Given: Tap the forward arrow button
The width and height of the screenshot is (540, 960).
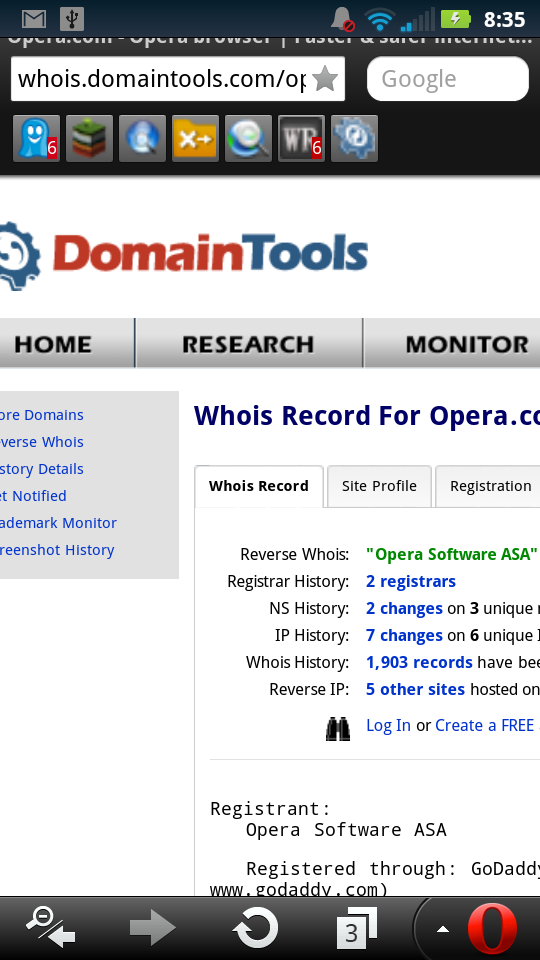Looking at the screenshot, I should (x=152, y=928).
